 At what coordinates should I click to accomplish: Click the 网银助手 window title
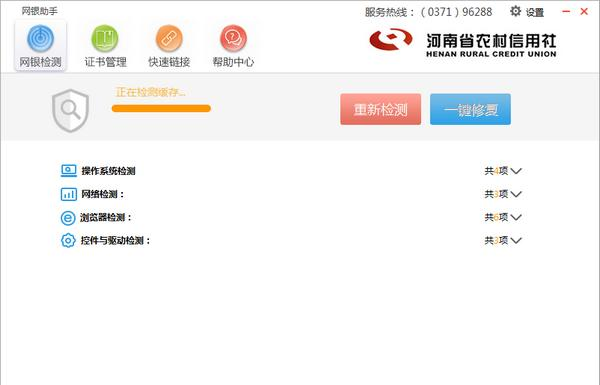click(x=39, y=11)
